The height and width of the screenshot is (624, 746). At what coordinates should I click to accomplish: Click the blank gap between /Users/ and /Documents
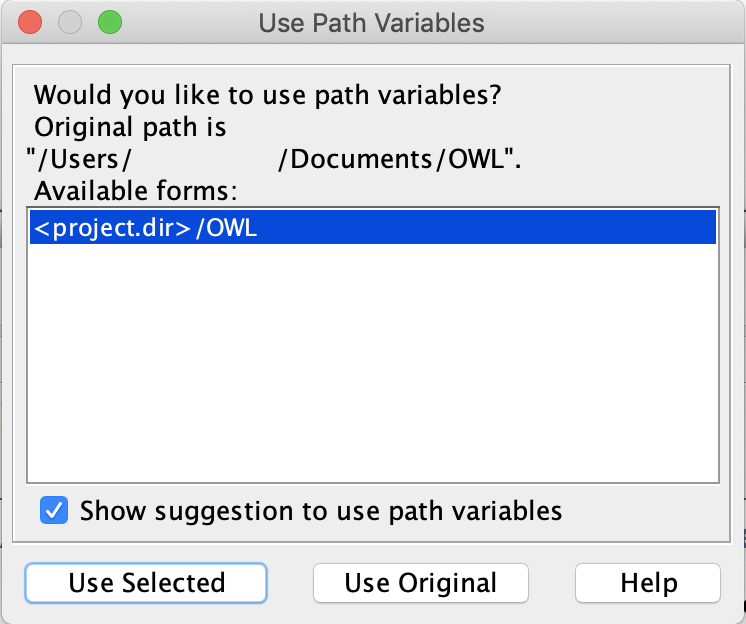205,159
